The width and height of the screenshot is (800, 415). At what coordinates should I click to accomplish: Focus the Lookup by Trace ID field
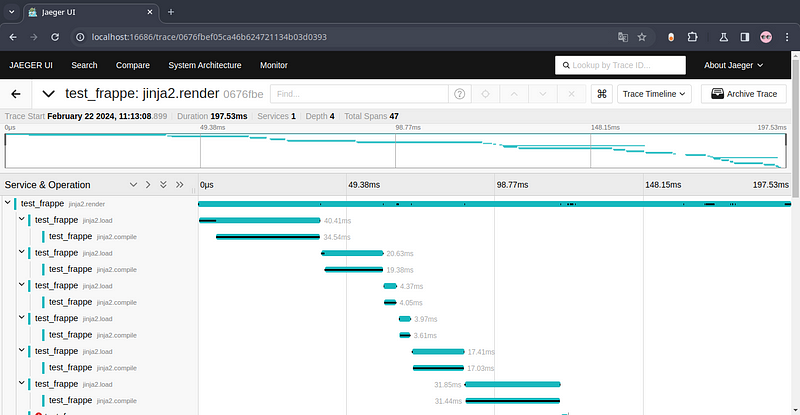(620, 65)
